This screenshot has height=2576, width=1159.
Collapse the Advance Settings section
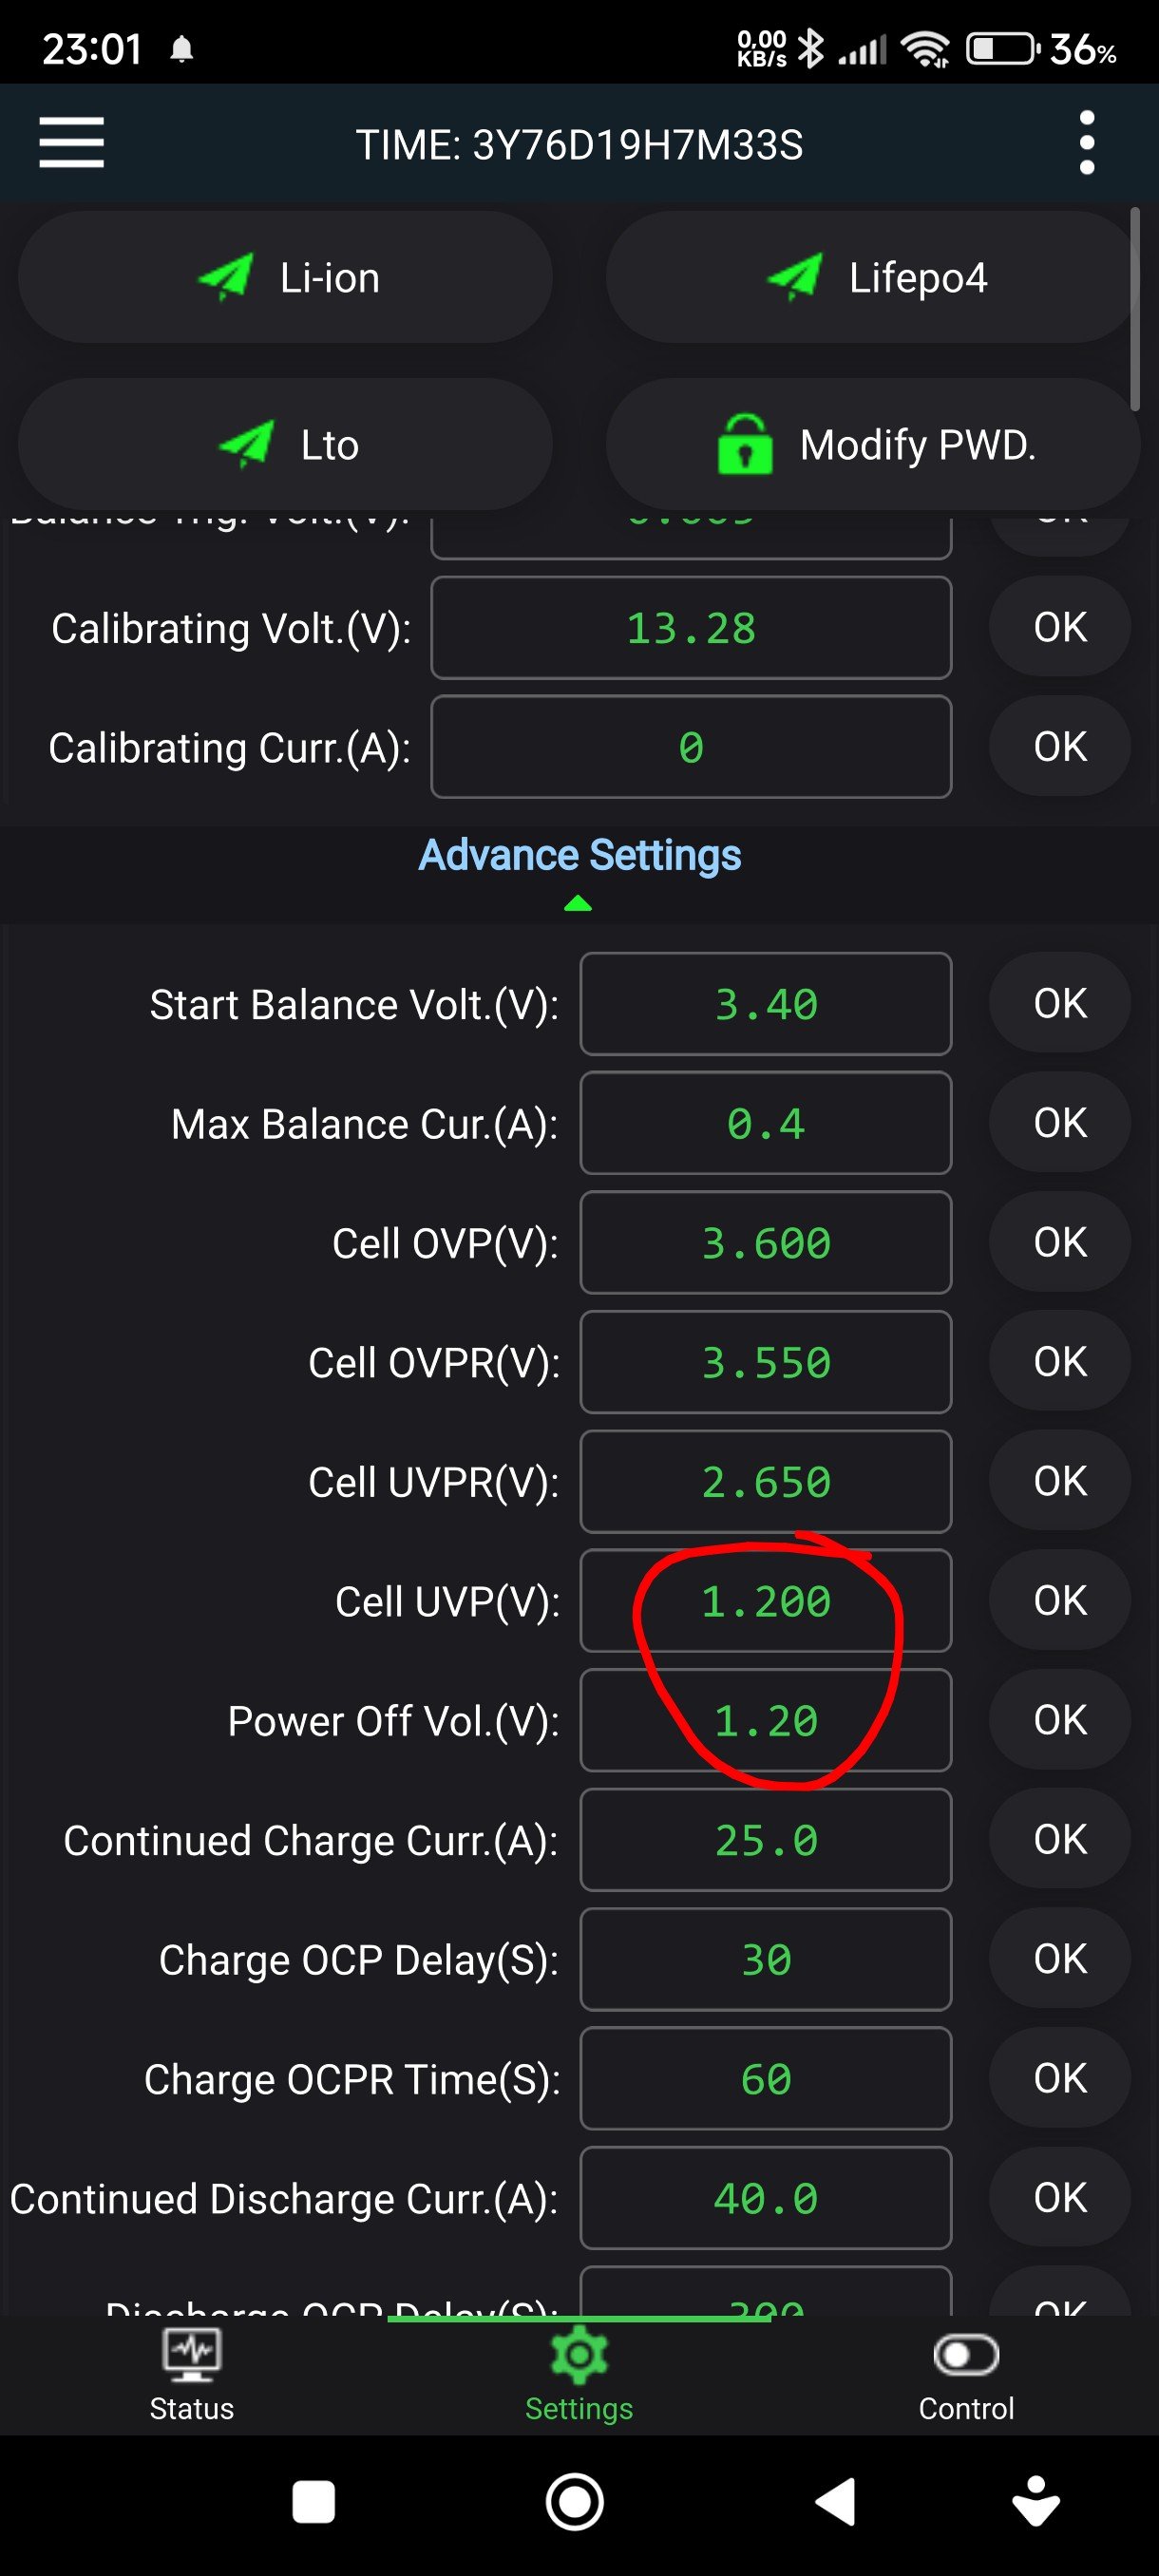[579, 856]
